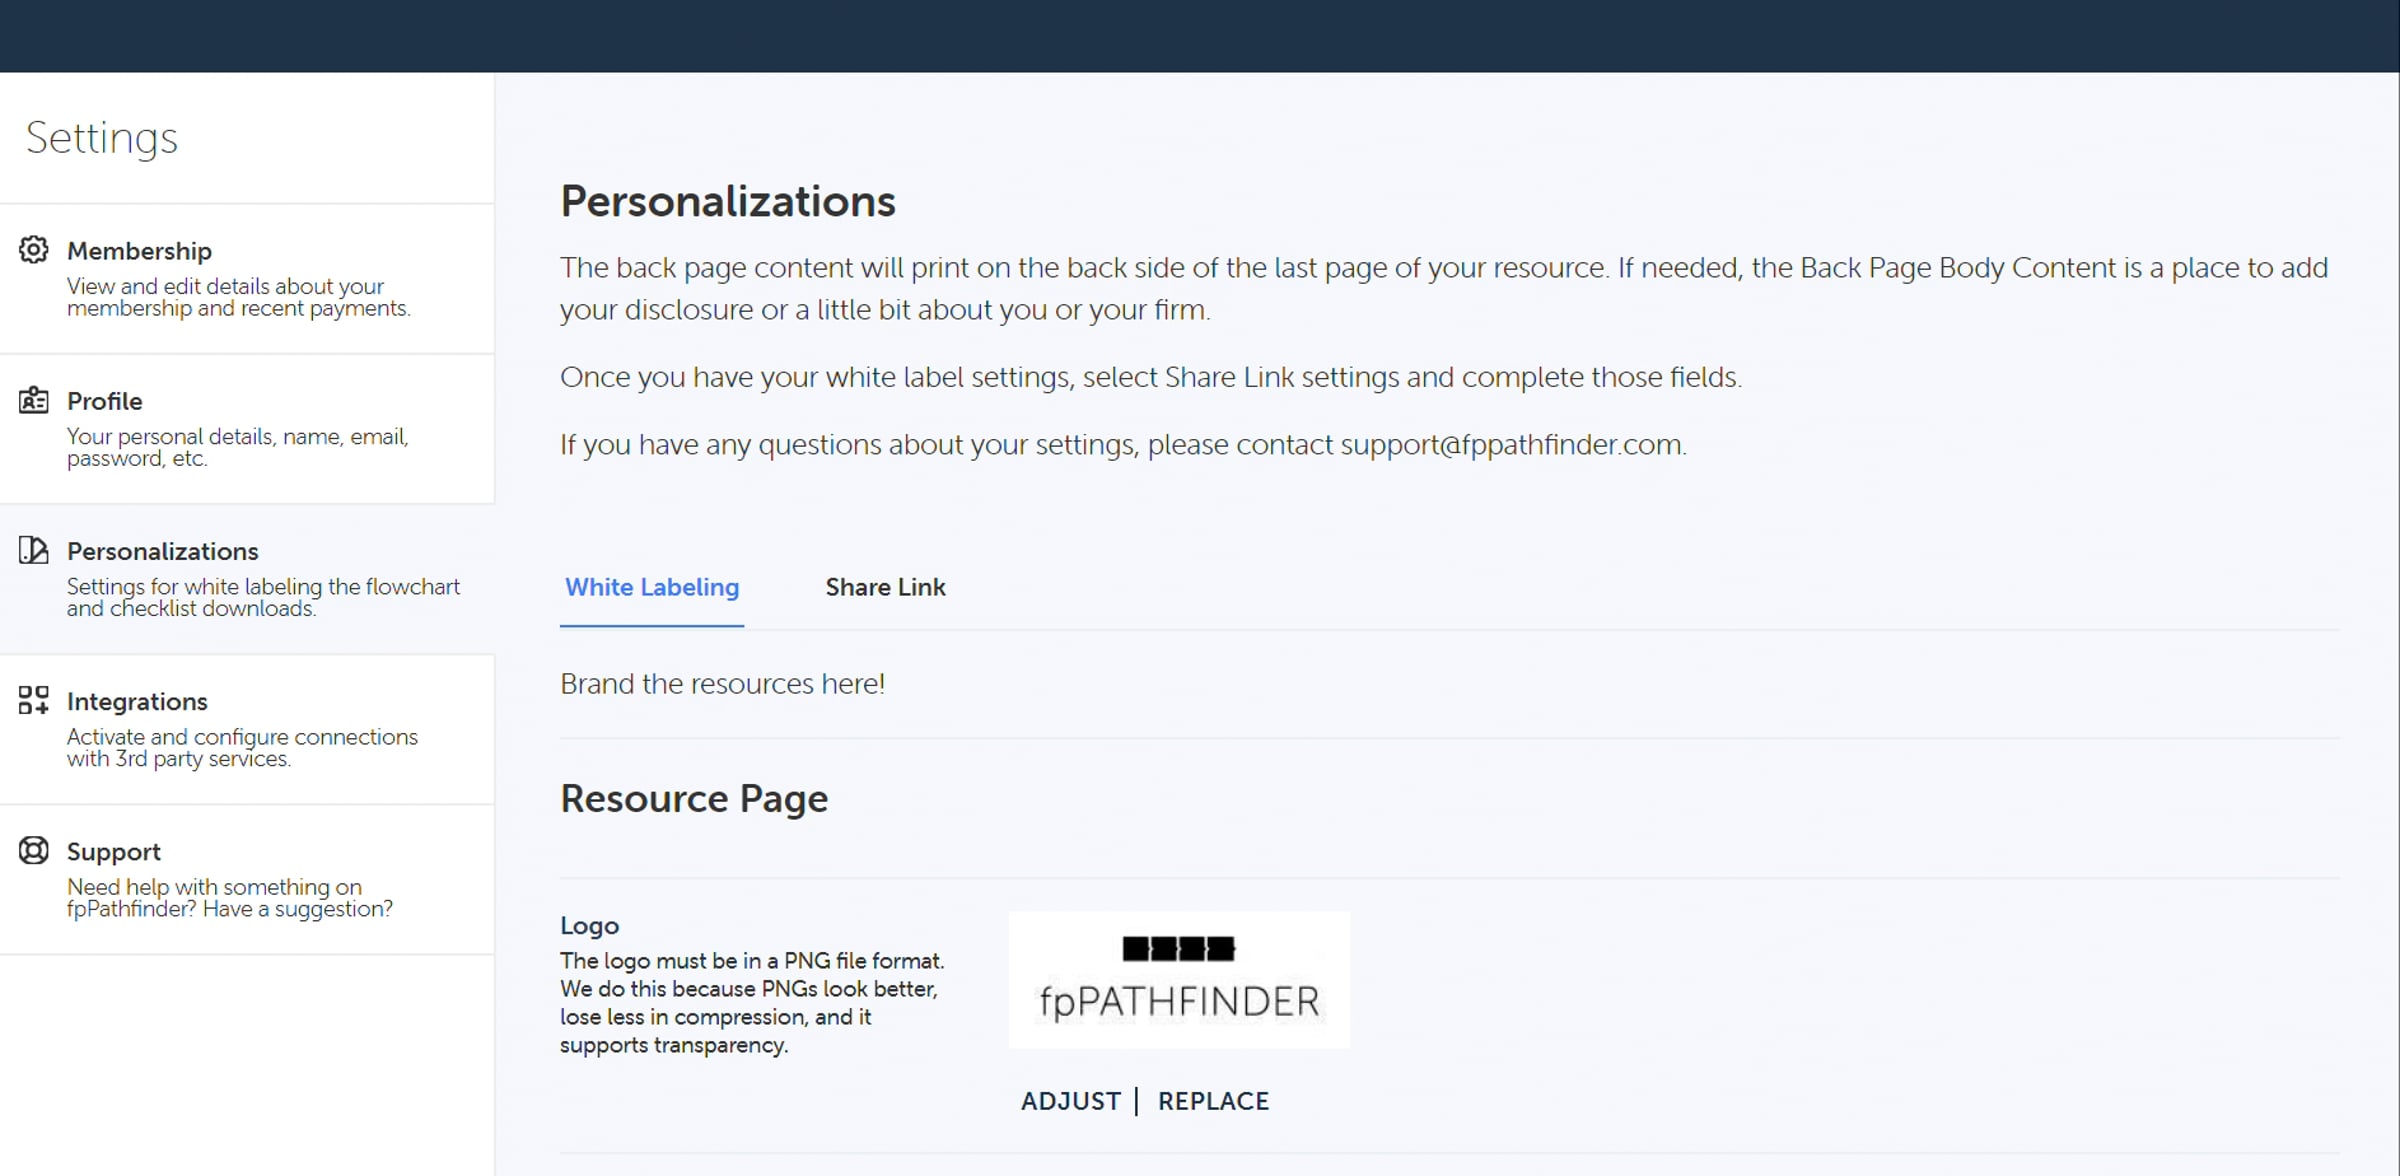
Task: Click 'Once you have your white label settings' paragraph
Action: click(x=1151, y=377)
